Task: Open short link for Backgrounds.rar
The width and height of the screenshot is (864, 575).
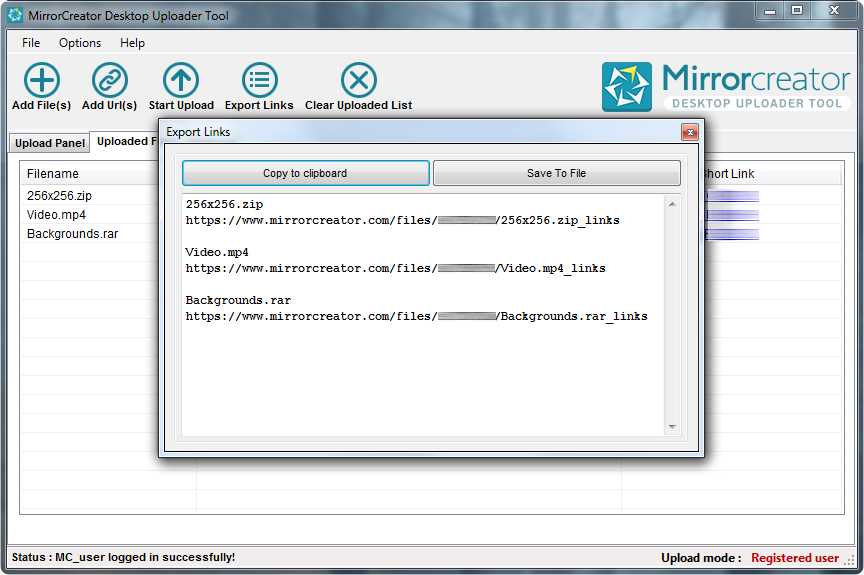Action: [x=732, y=235]
